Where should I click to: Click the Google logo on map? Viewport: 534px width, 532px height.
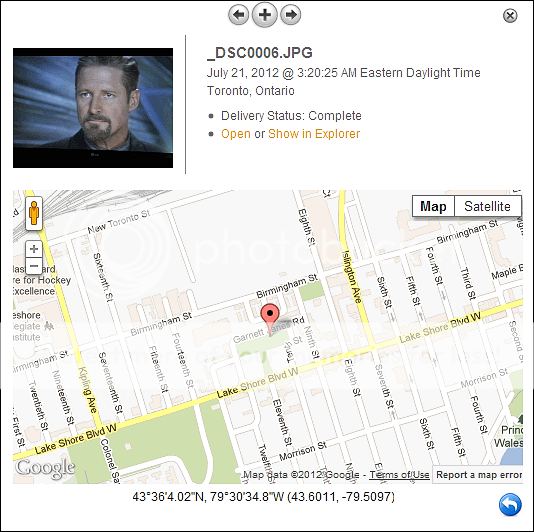pos(45,467)
